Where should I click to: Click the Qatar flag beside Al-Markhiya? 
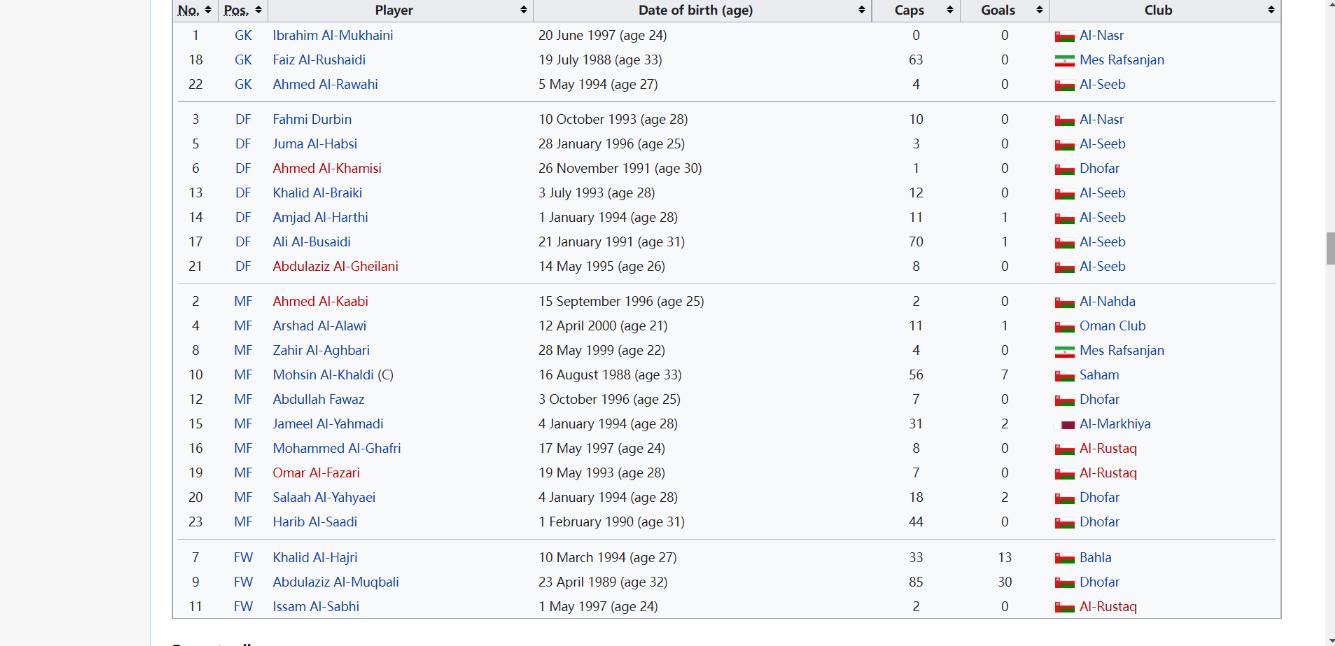pos(1067,425)
